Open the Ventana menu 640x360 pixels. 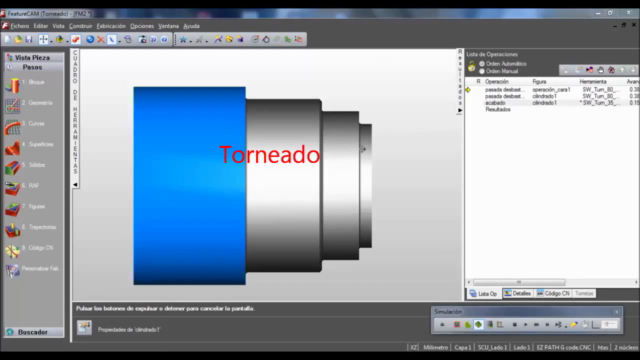tap(169, 26)
